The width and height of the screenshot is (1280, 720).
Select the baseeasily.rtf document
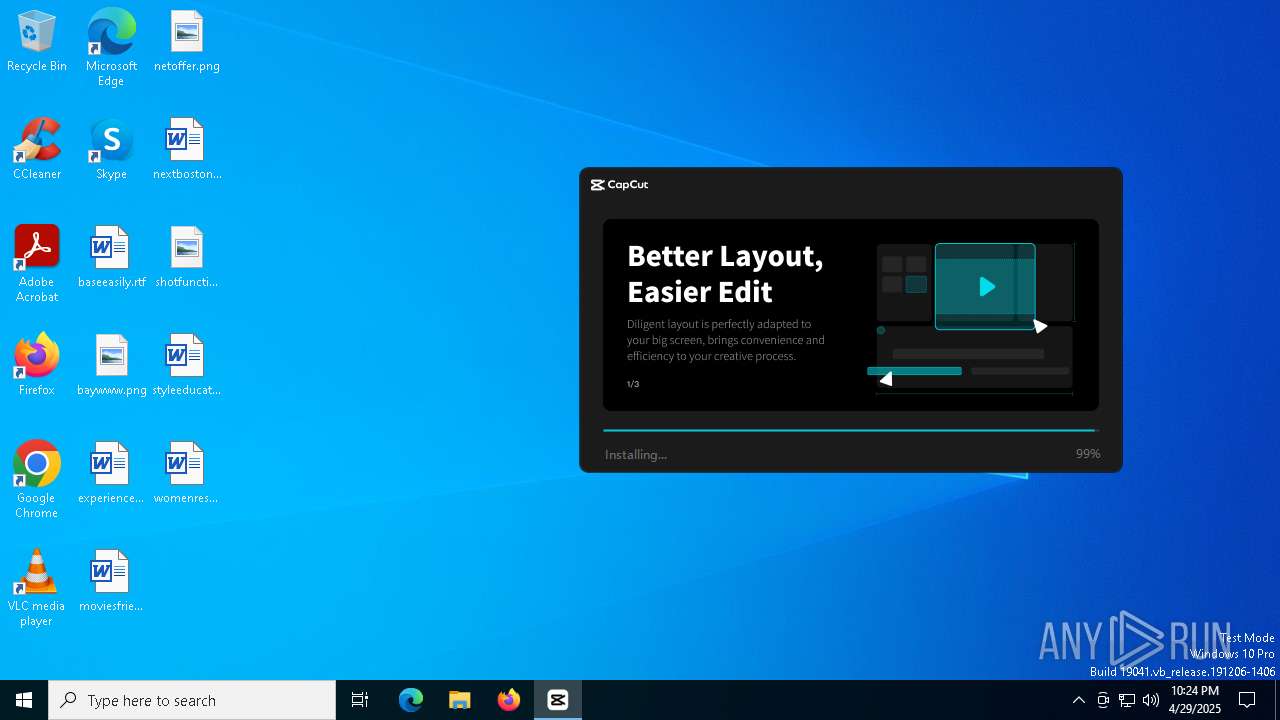[x=111, y=258]
